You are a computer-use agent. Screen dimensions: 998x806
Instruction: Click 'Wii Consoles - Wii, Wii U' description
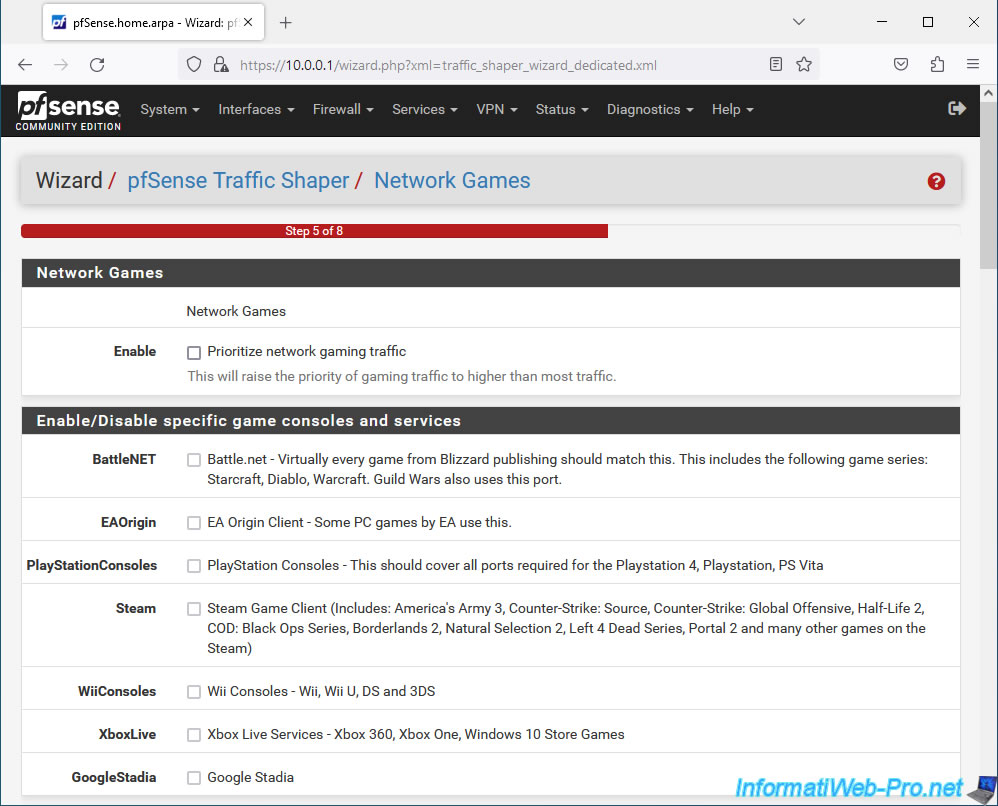[321, 691]
